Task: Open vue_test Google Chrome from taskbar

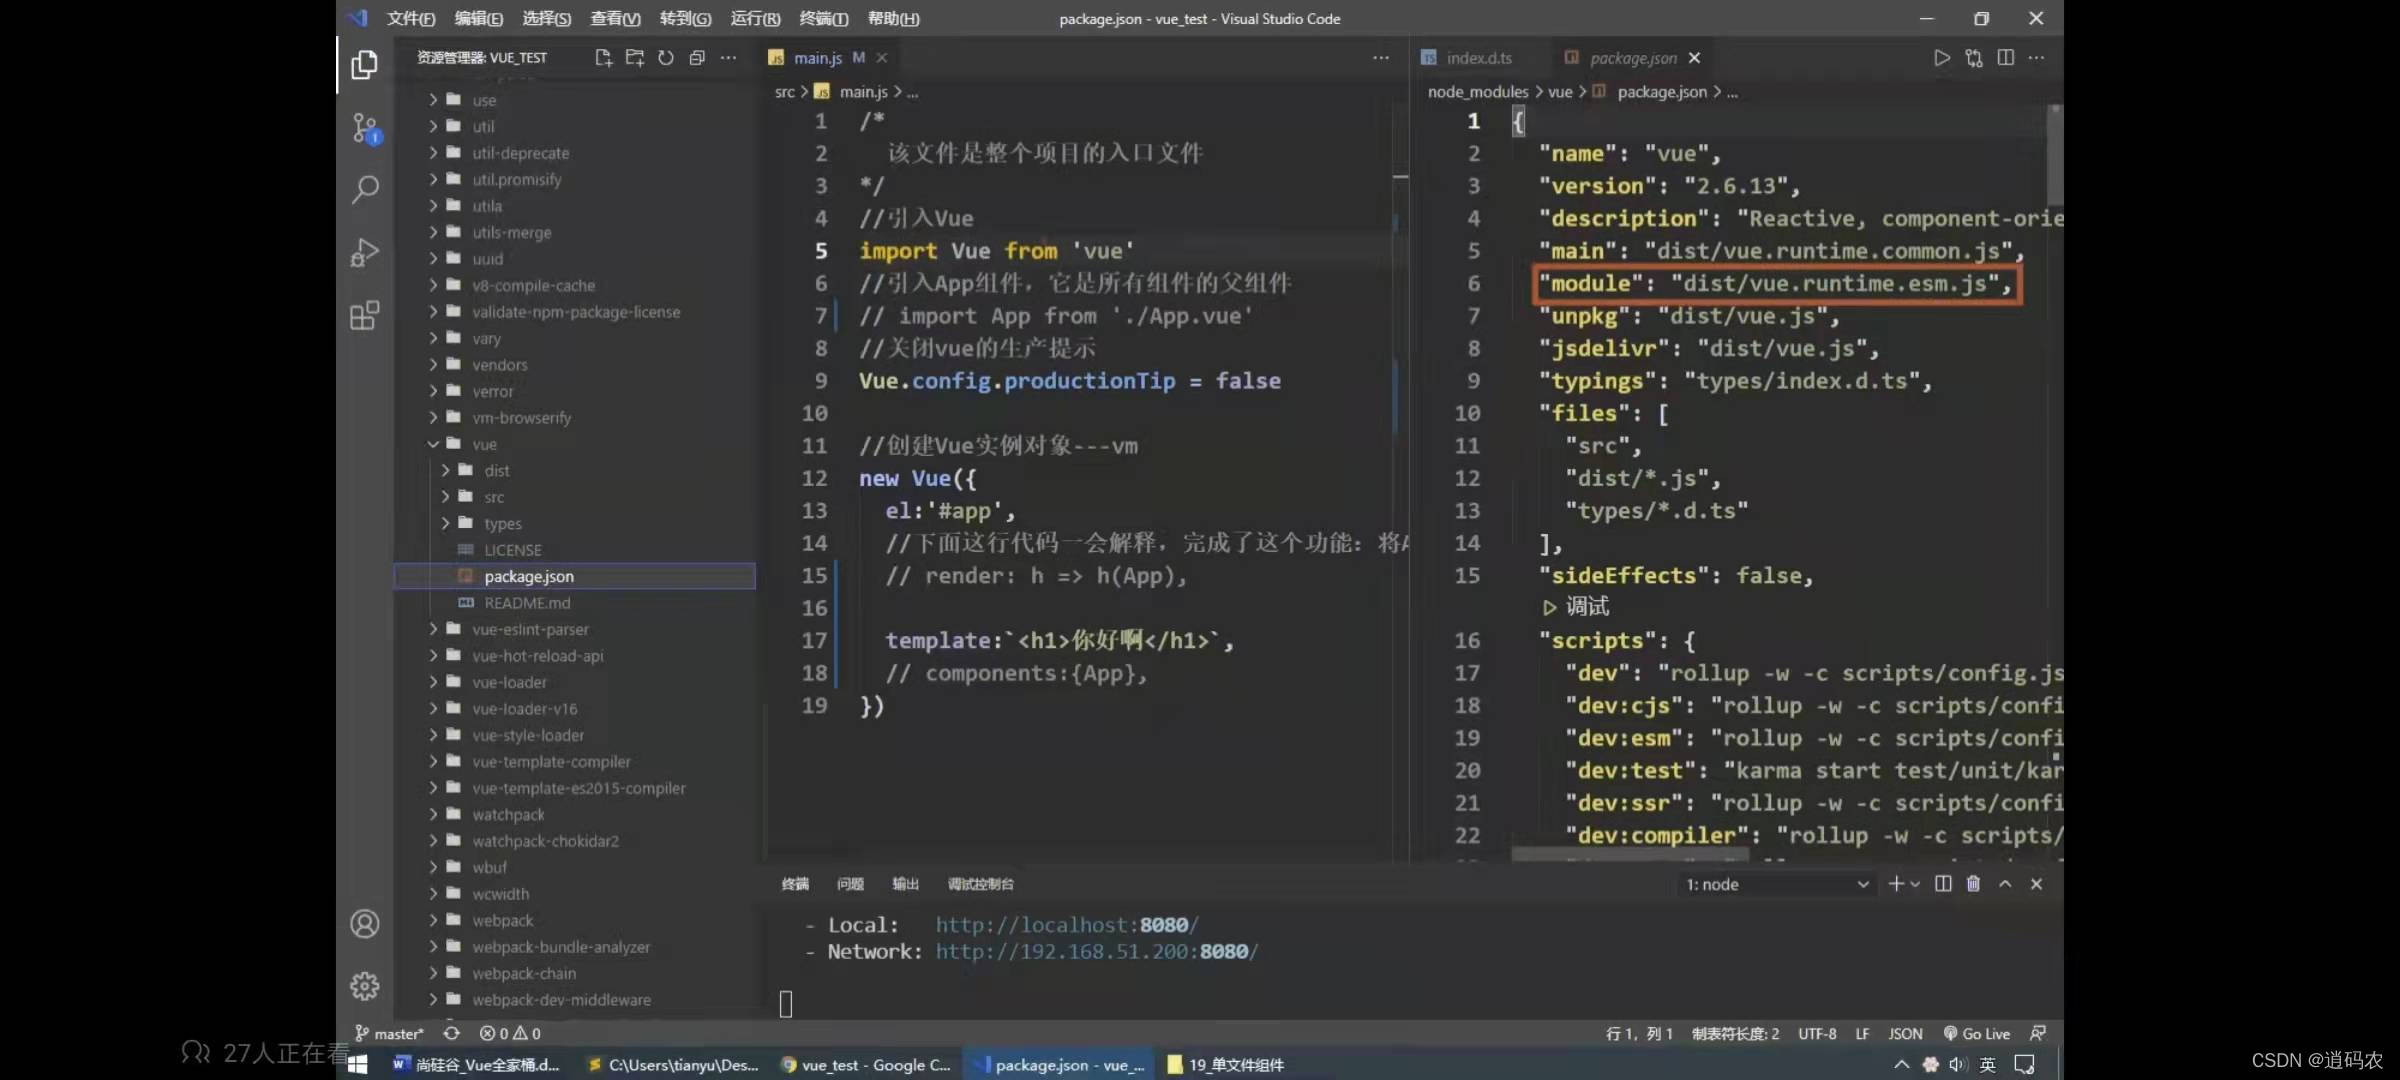Action: point(865,1064)
